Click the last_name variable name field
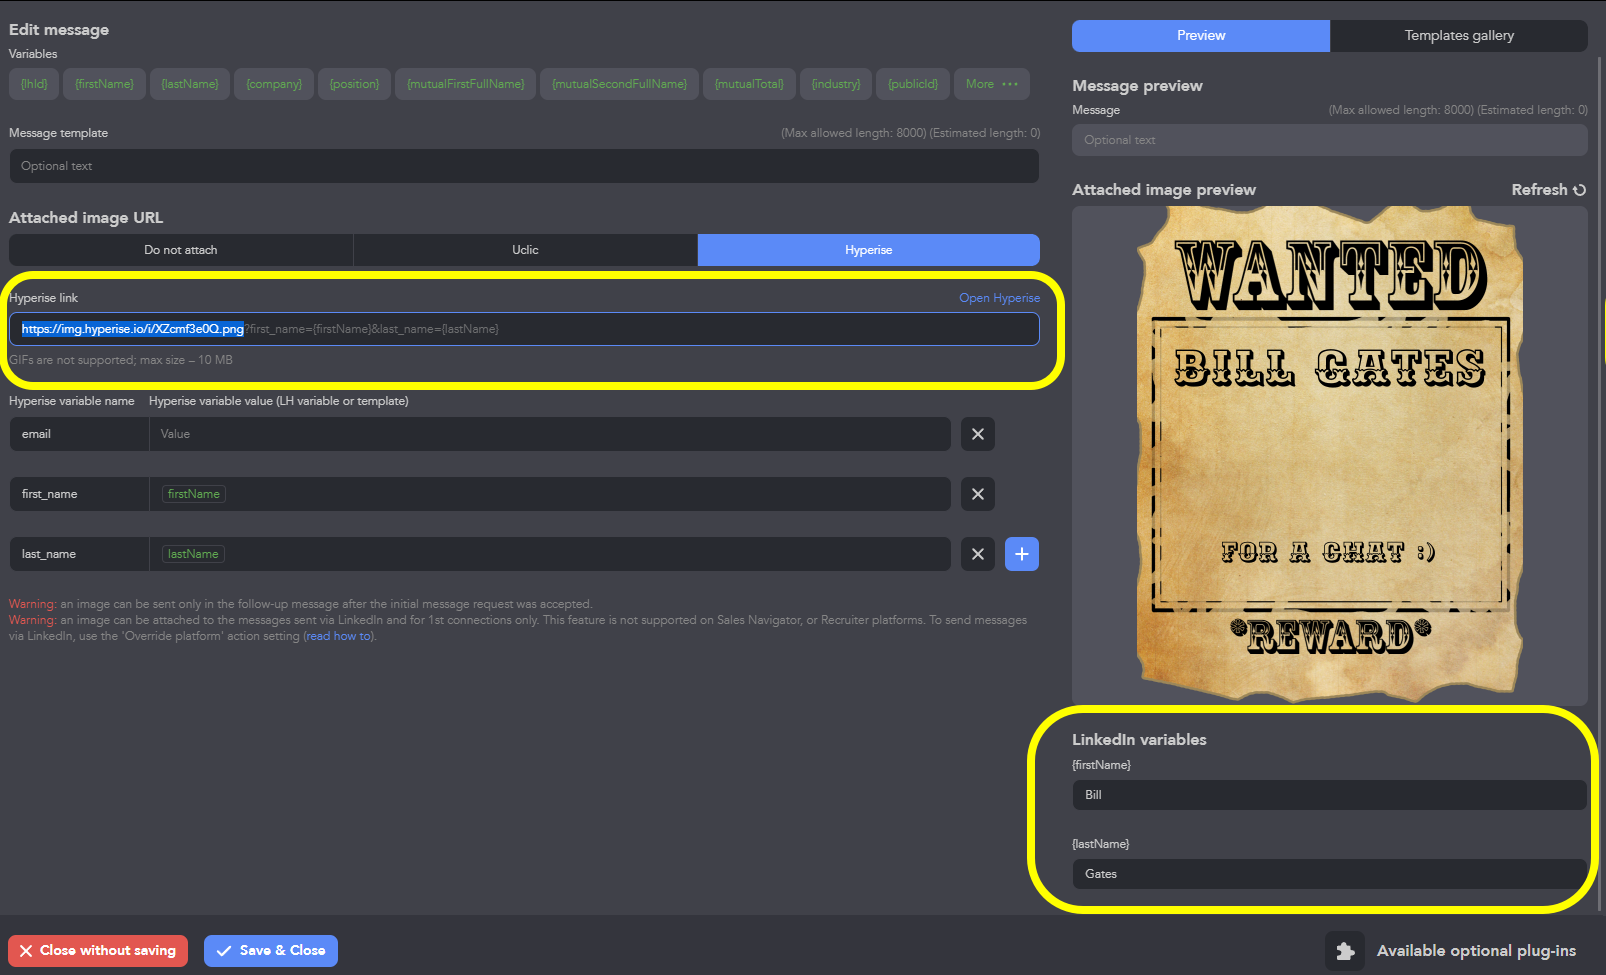Image resolution: width=1606 pixels, height=975 pixels. [79, 554]
